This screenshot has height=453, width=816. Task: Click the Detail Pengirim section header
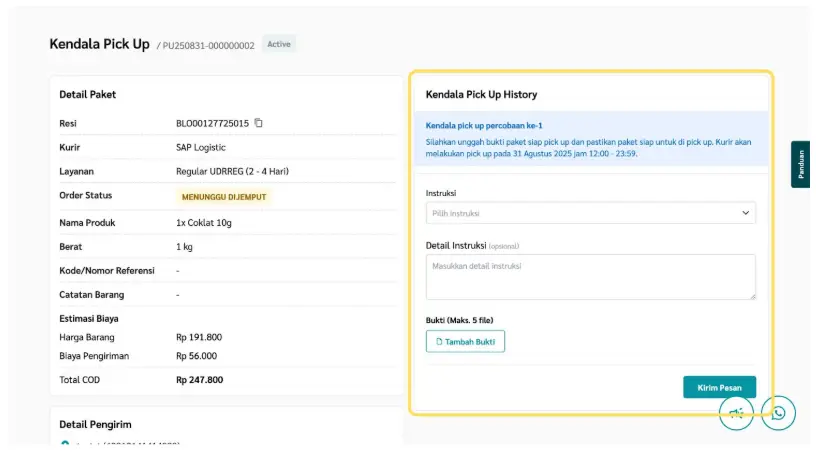click(95, 424)
